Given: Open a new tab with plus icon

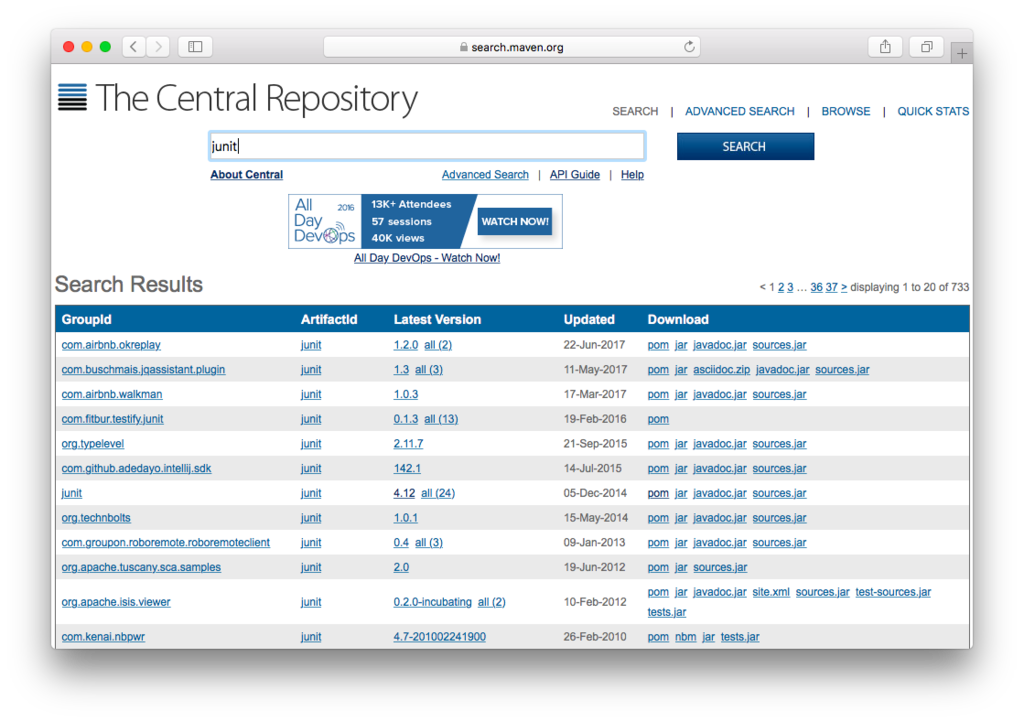Looking at the screenshot, I should (x=962, y=54).
